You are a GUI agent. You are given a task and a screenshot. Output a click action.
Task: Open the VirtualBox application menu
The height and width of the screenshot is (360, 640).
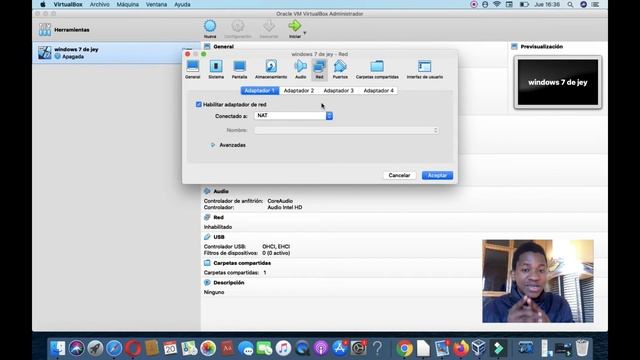[68, 4]
